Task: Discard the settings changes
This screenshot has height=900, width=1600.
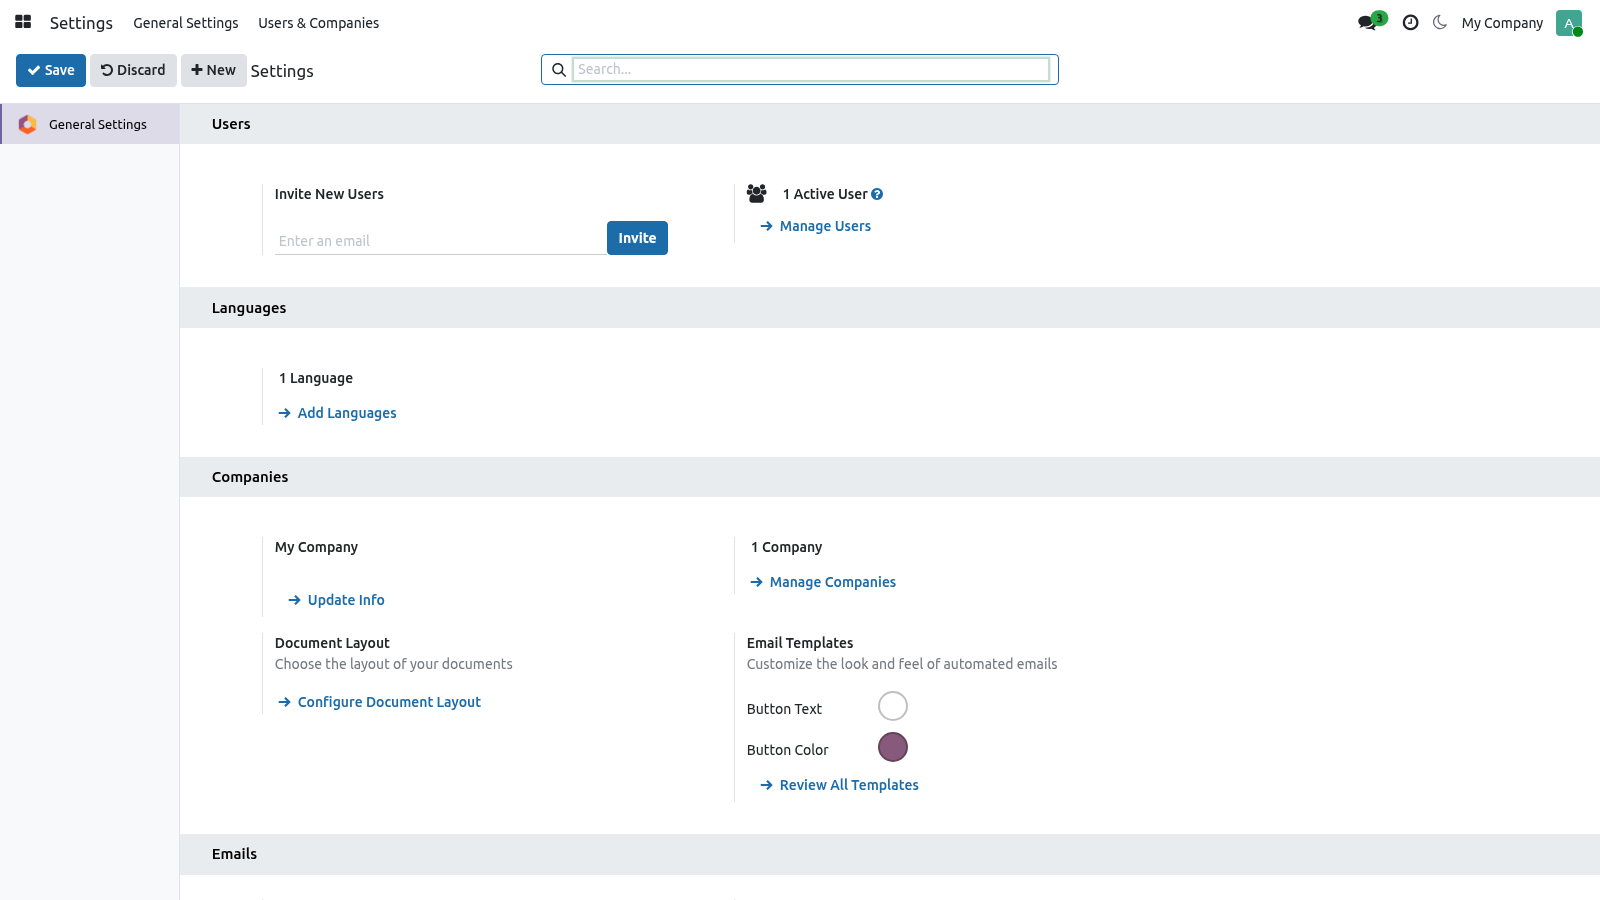Action: tap(133, 70)
